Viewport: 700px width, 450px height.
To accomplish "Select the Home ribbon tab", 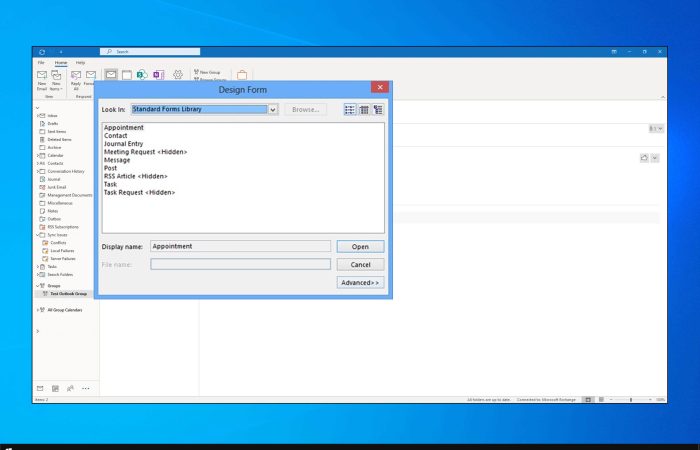I will tap(61, 62).
